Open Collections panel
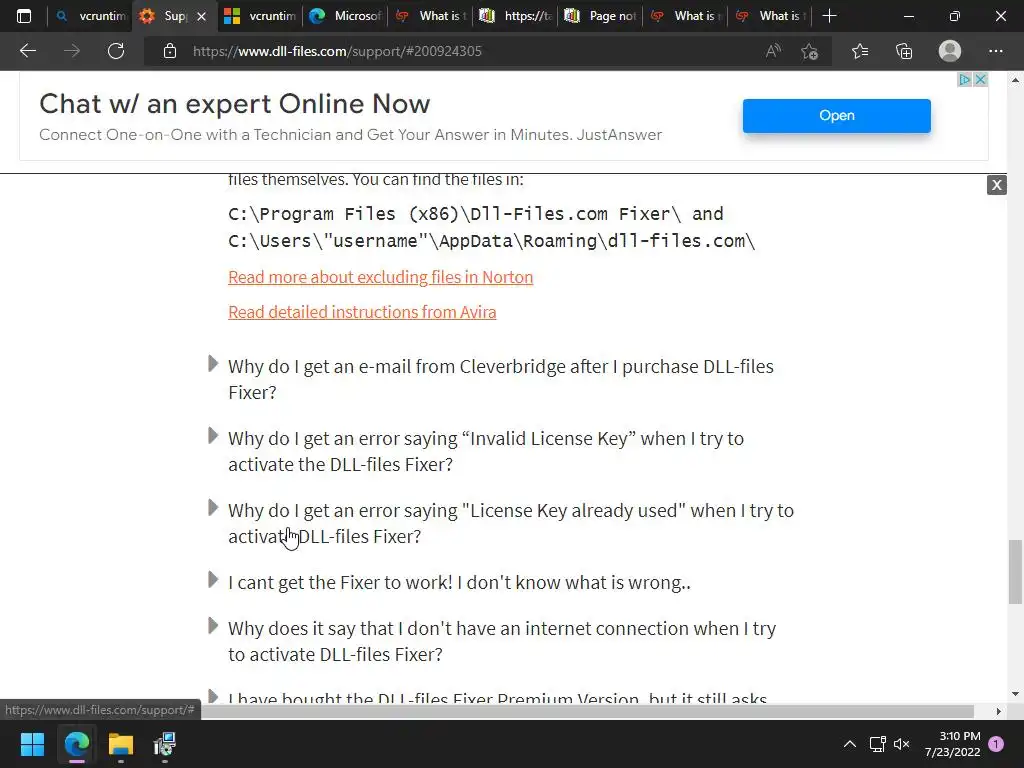The height and width of the screenshot is (768, 1024). coord(904,51)
